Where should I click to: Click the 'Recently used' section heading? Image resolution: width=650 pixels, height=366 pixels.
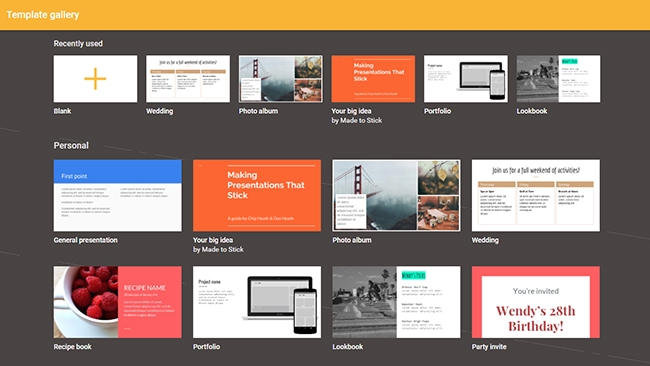(x=78, y=44)
